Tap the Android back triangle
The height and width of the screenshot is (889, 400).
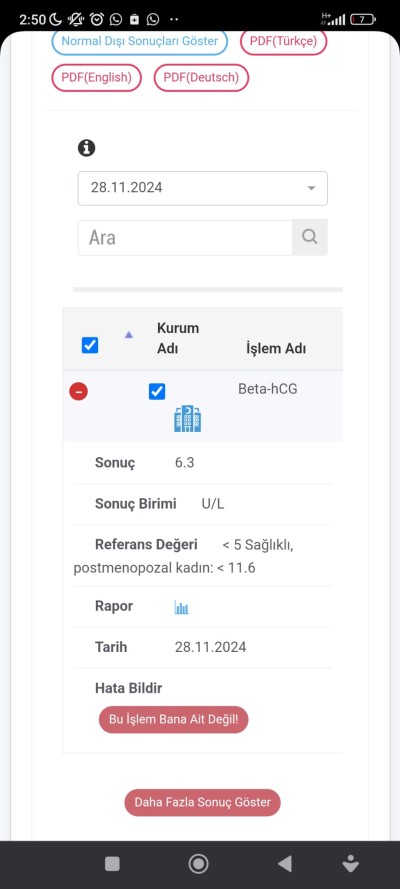pos(285,863)
